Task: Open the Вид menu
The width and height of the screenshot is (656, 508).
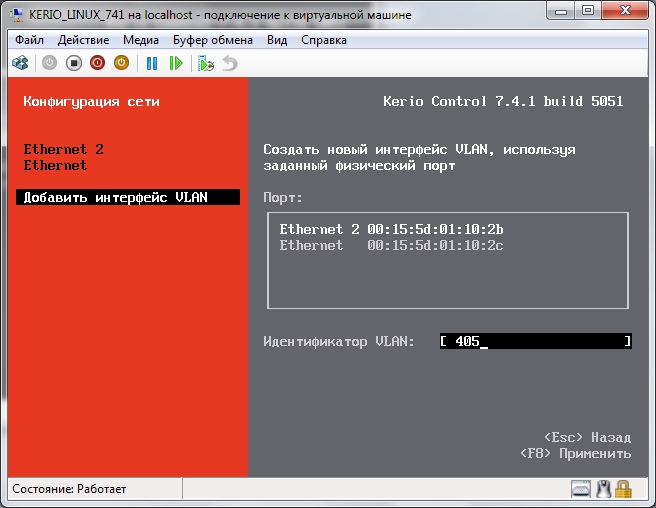Action: click(x=277, y=40)
